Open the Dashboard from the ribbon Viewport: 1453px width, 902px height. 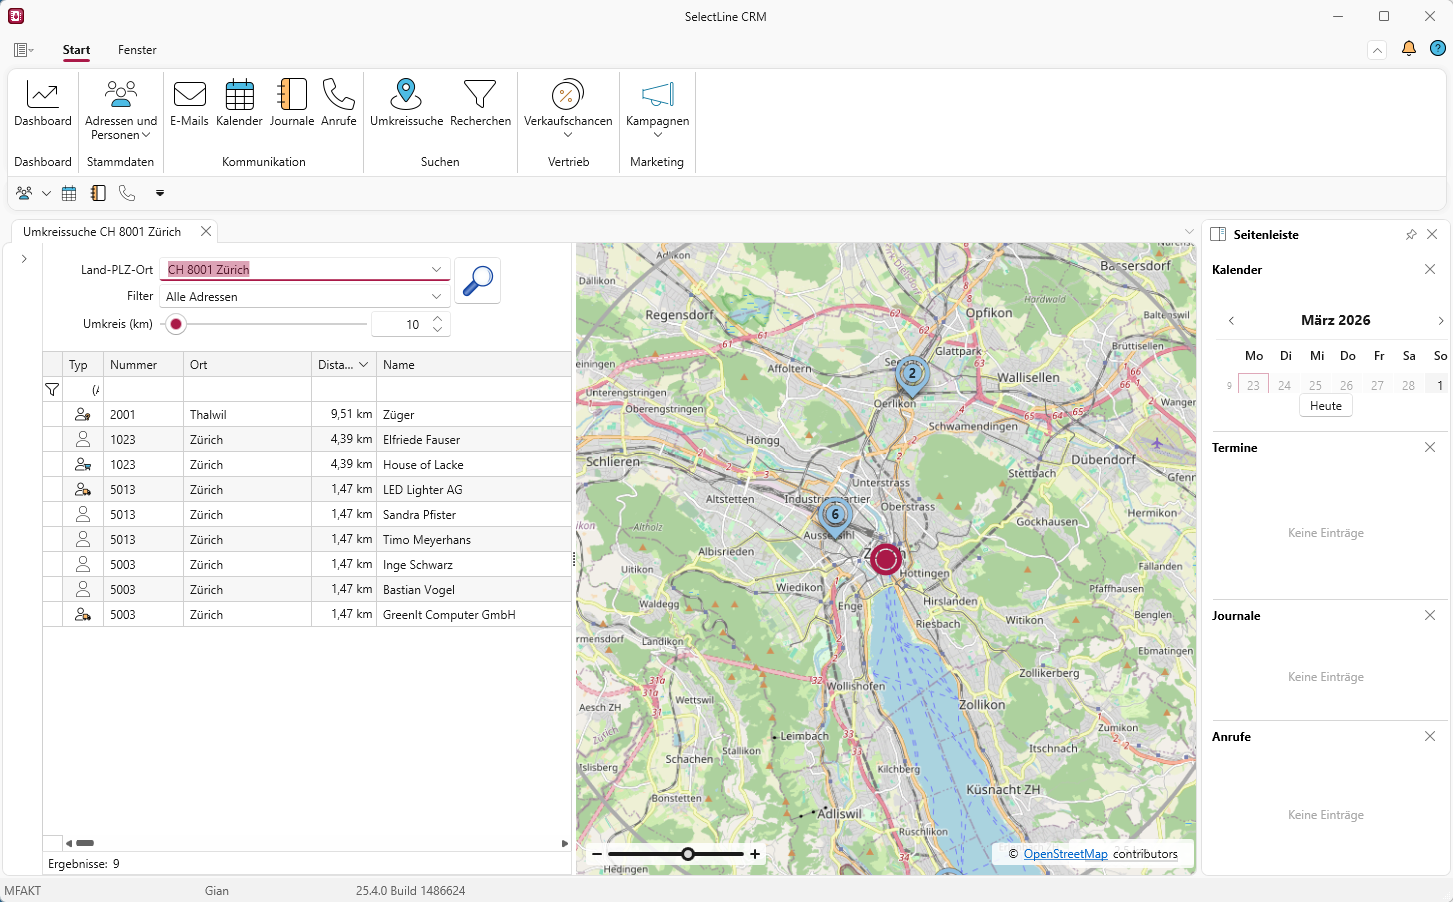[43, 103]
